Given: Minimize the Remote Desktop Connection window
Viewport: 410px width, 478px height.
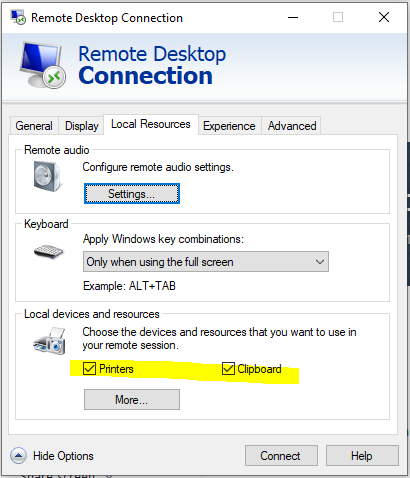Looking at the screenshot, I should tap(293, 17).
